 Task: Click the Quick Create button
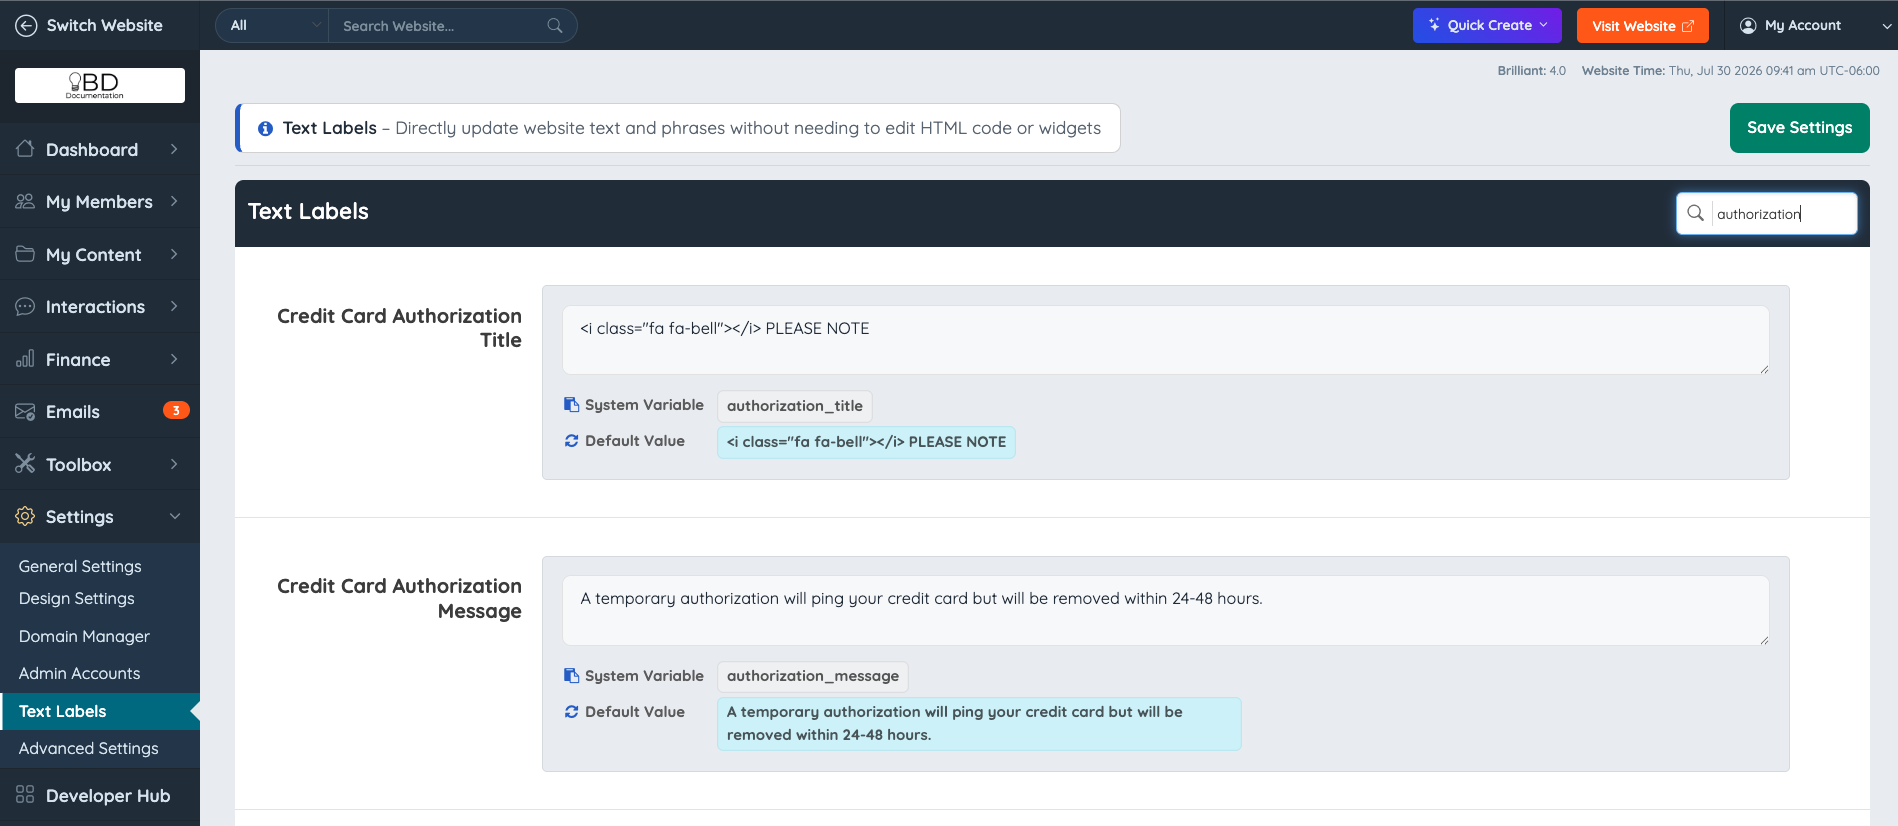tap(1487, 26)
